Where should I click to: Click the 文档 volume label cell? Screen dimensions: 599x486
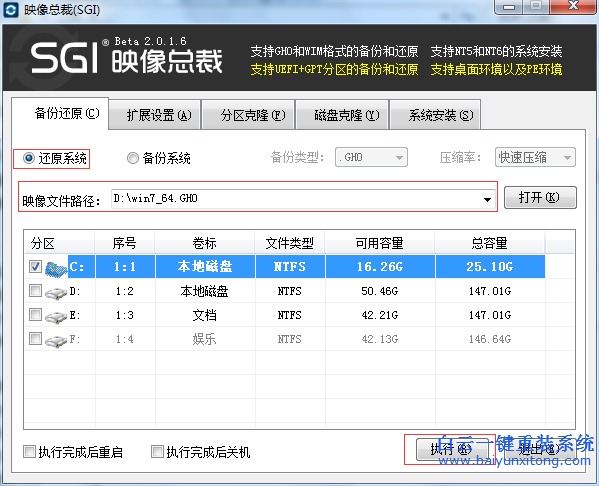tap(205, 315)
